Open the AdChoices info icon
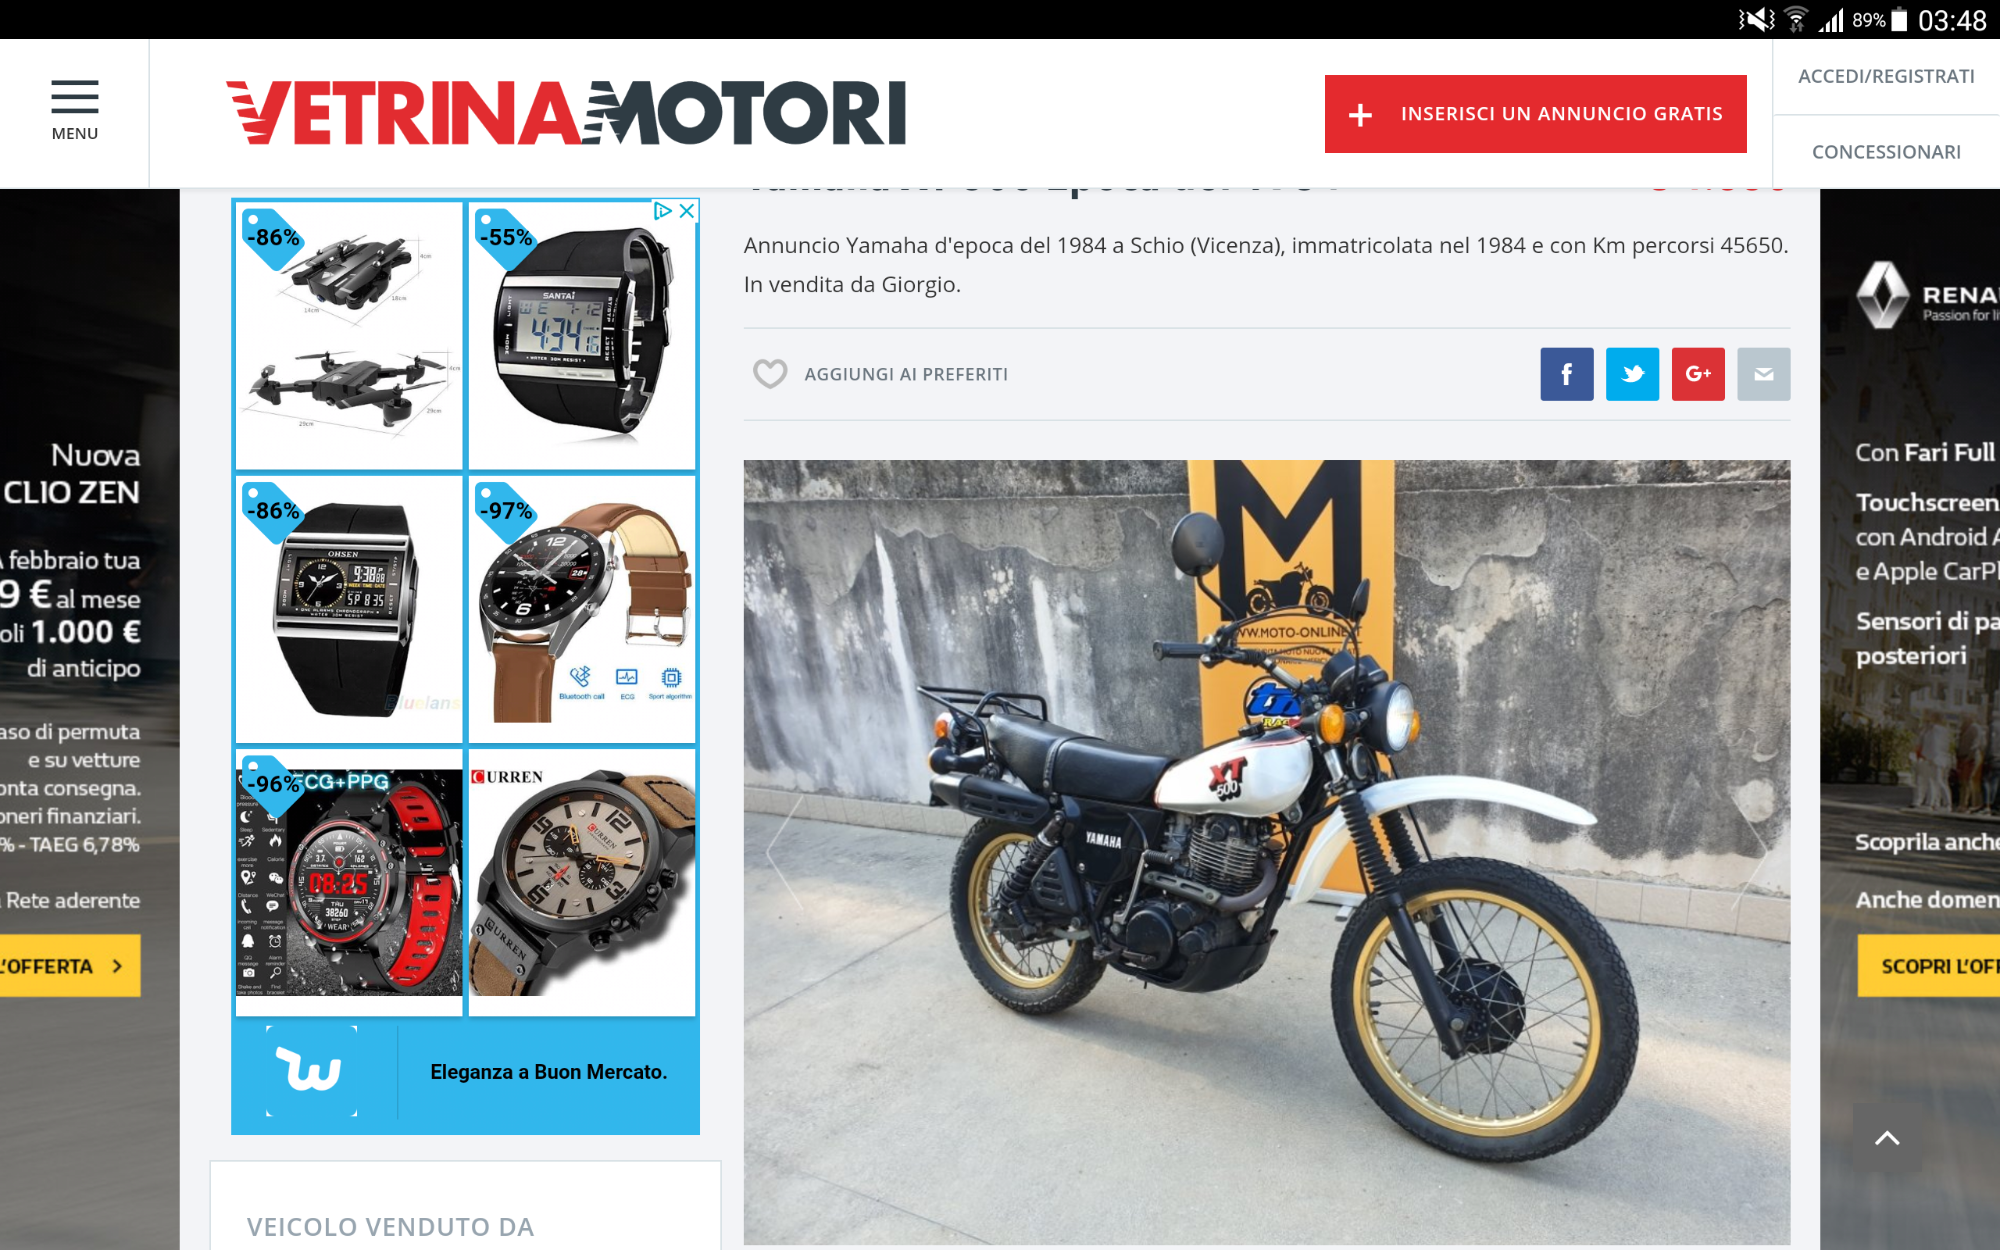 coord(662,211)
